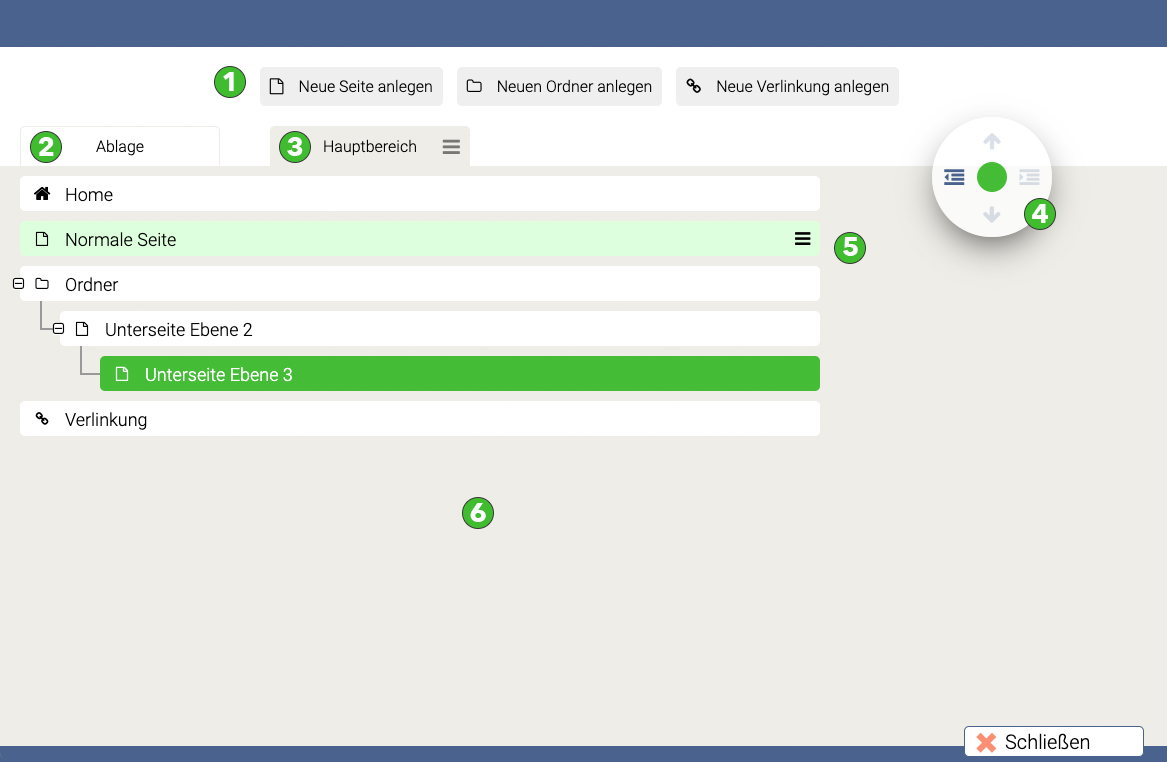The height and width of the screenshot is (762, 1167).
Task: Click the Home house icon
Action: pos(42,194)
